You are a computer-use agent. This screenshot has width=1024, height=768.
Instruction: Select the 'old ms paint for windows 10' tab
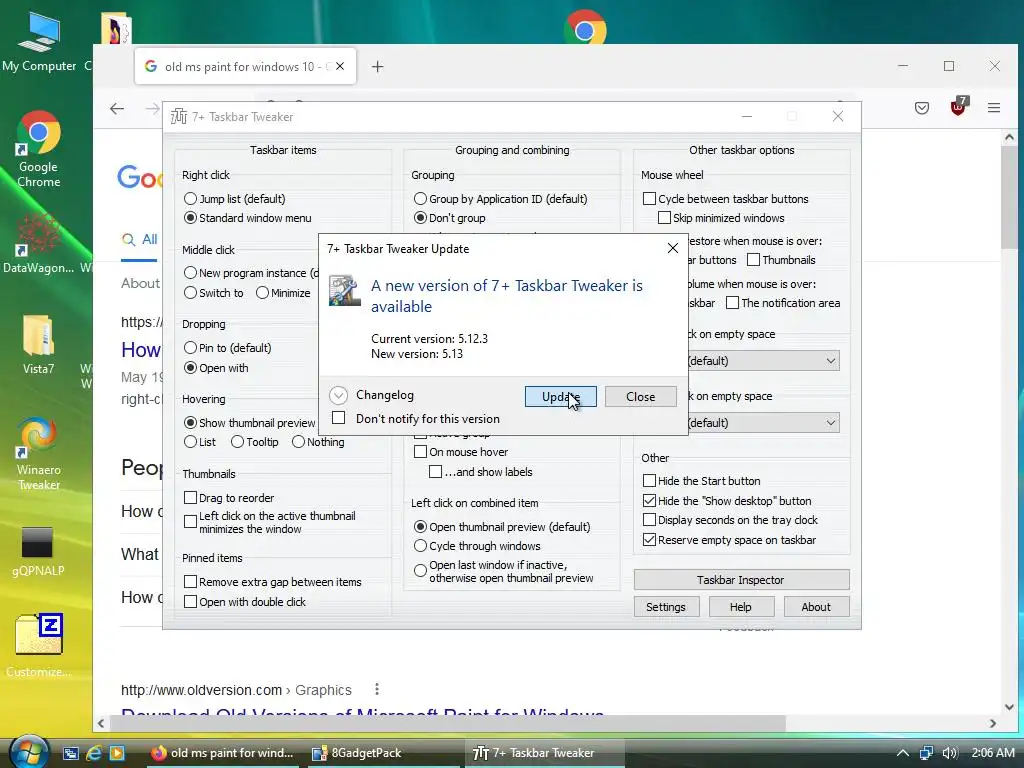click(246, 66)
